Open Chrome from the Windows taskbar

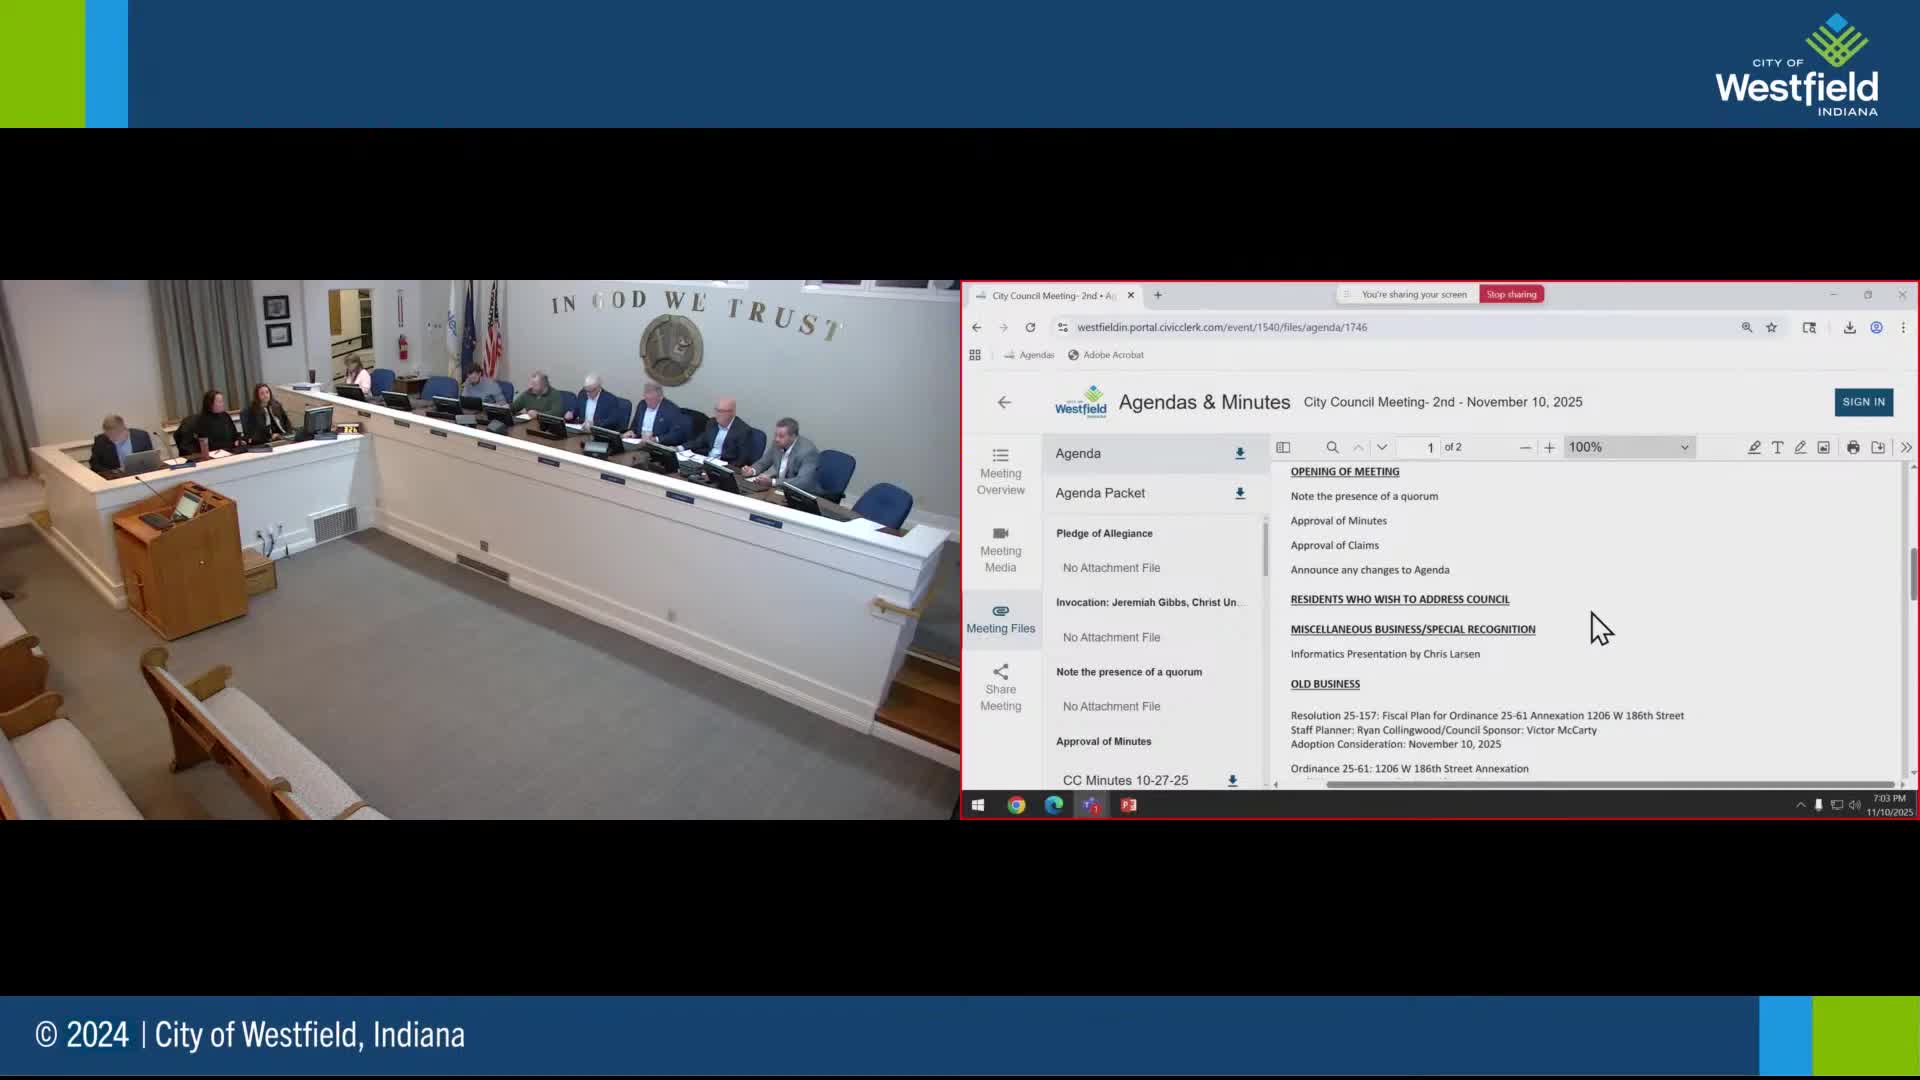click(1016, 805)
